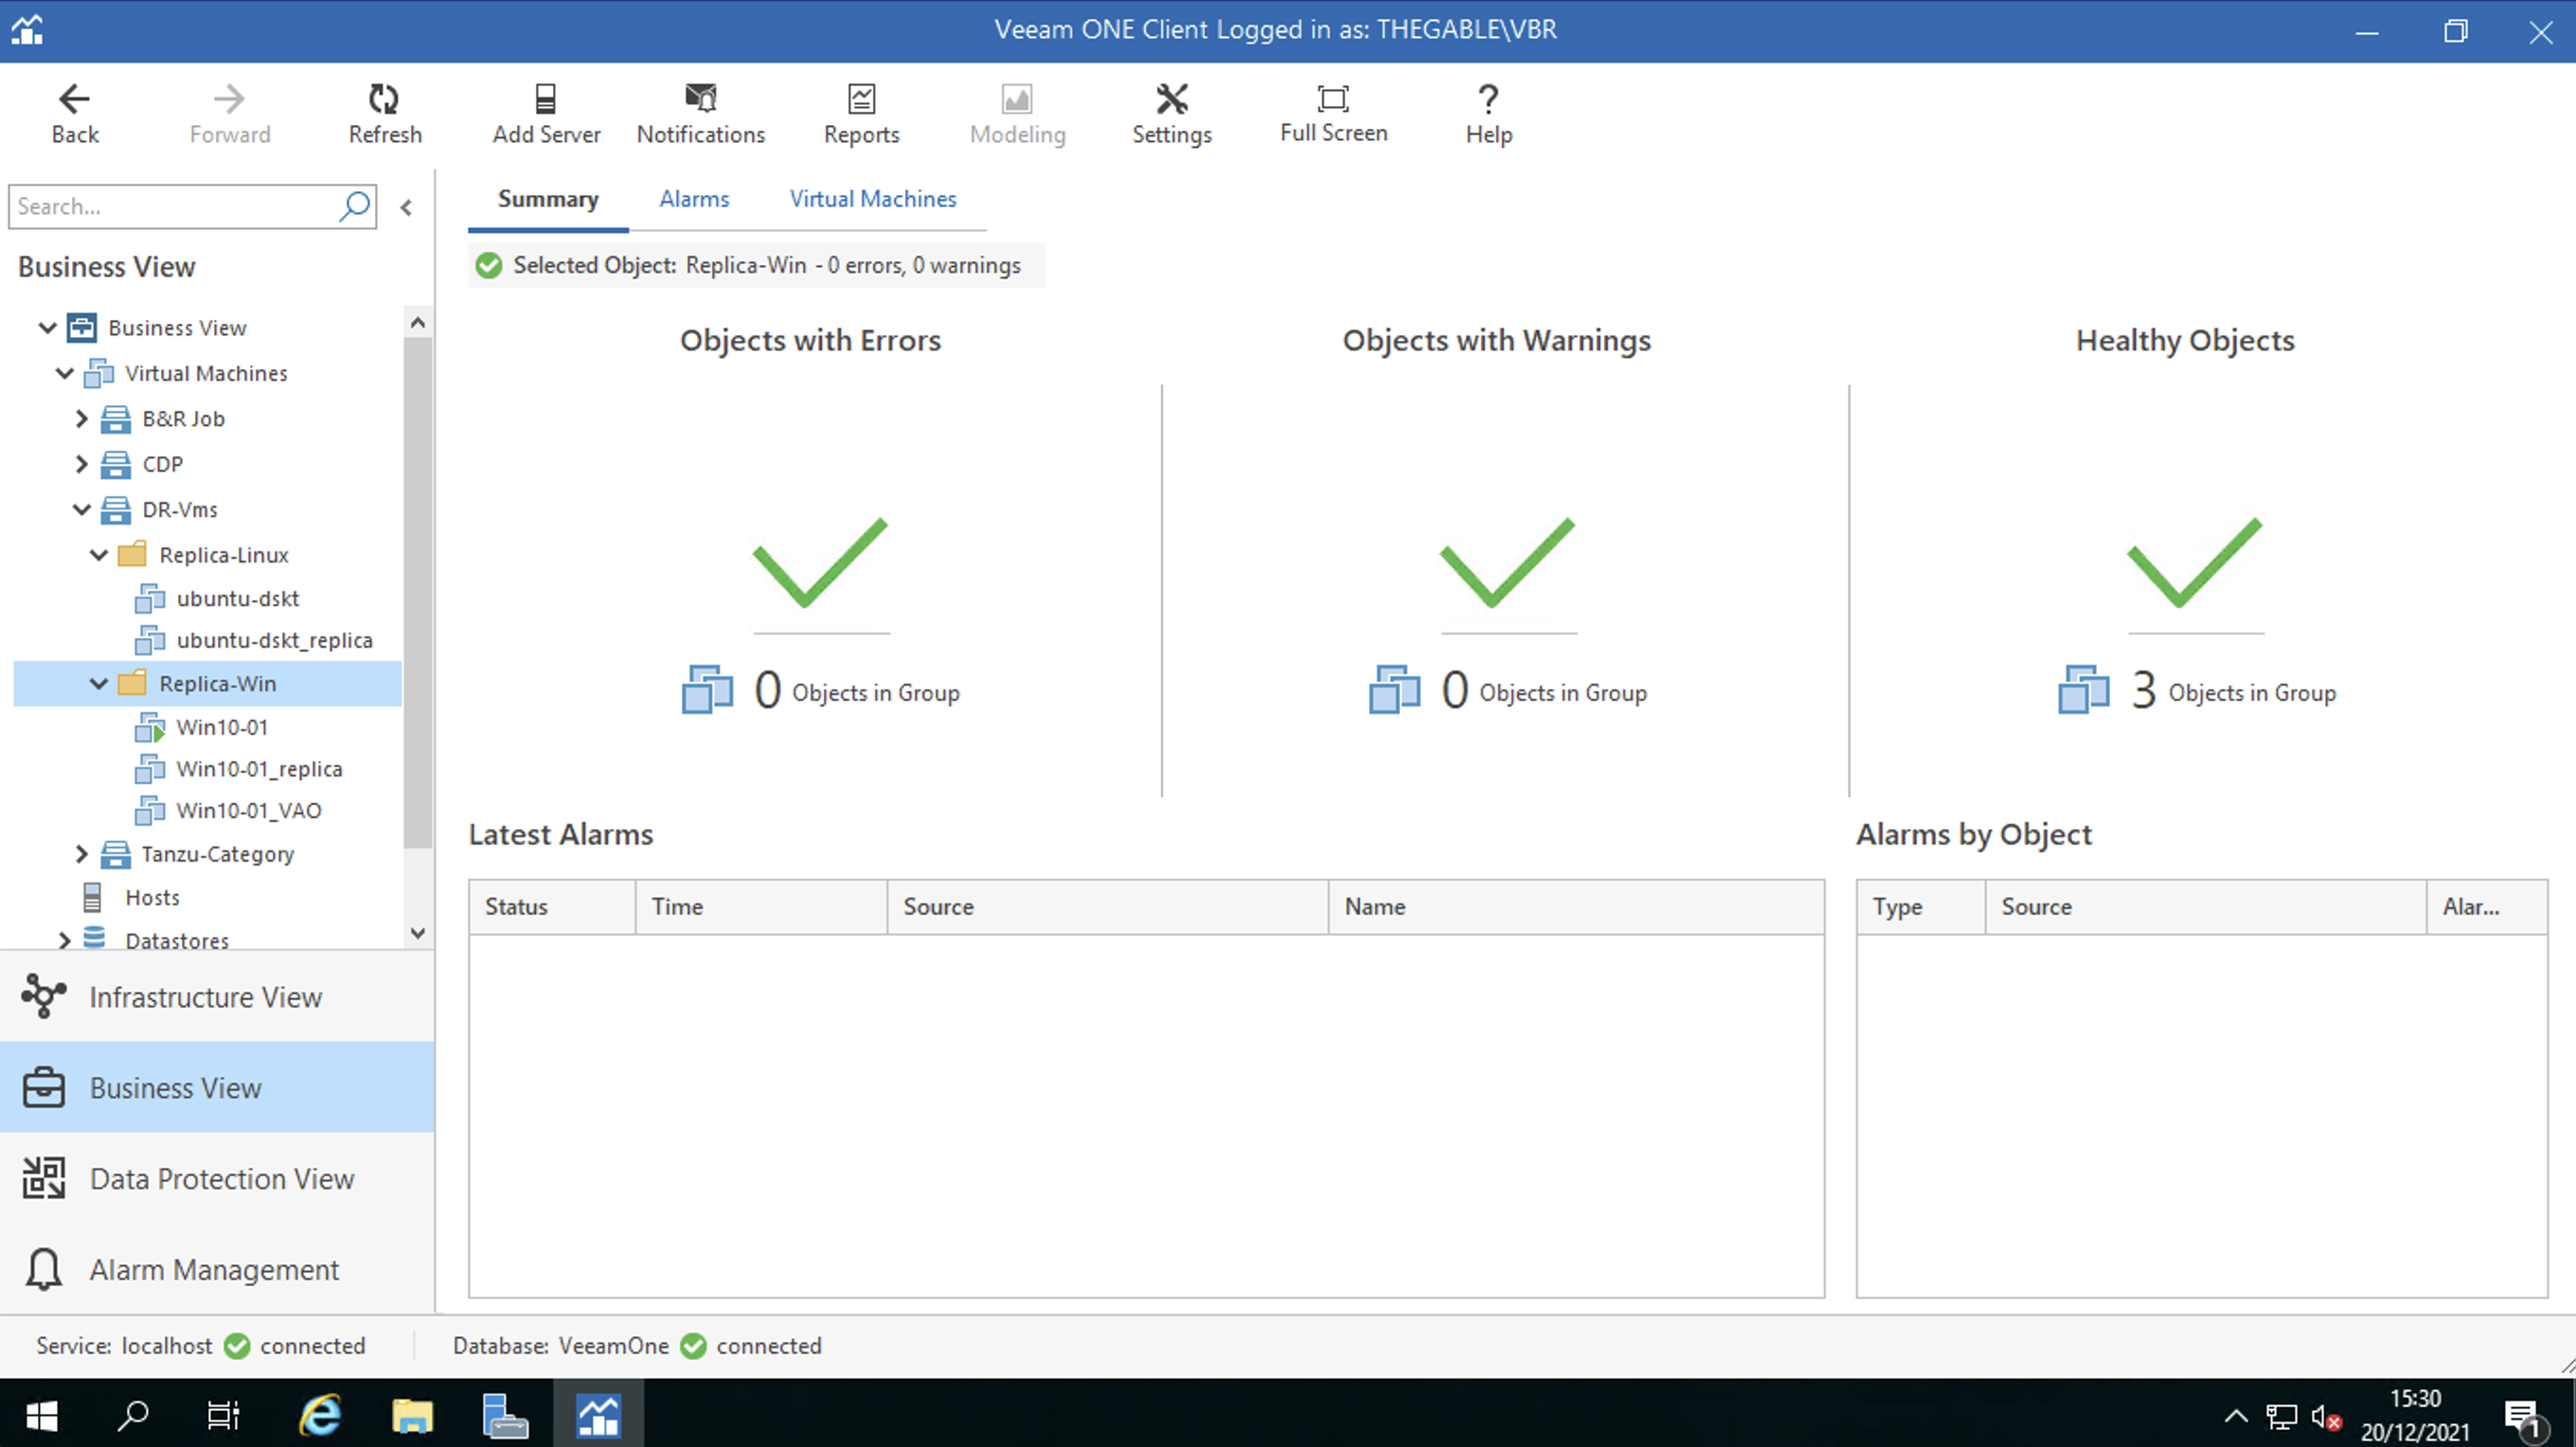Screen dimensions: 2576x1447
Task: Open Alarm Management section
Action: pos(217,1269)
